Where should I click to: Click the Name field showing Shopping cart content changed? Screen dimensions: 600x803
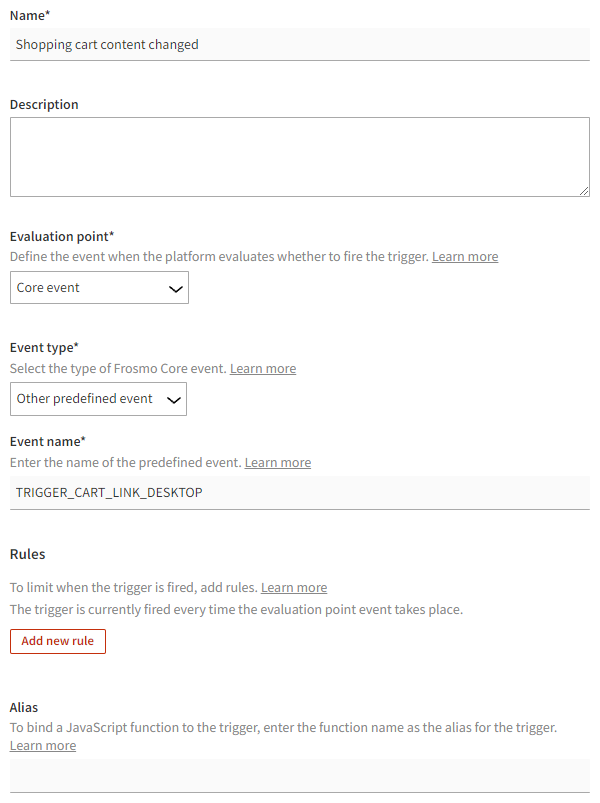(300, 44)
